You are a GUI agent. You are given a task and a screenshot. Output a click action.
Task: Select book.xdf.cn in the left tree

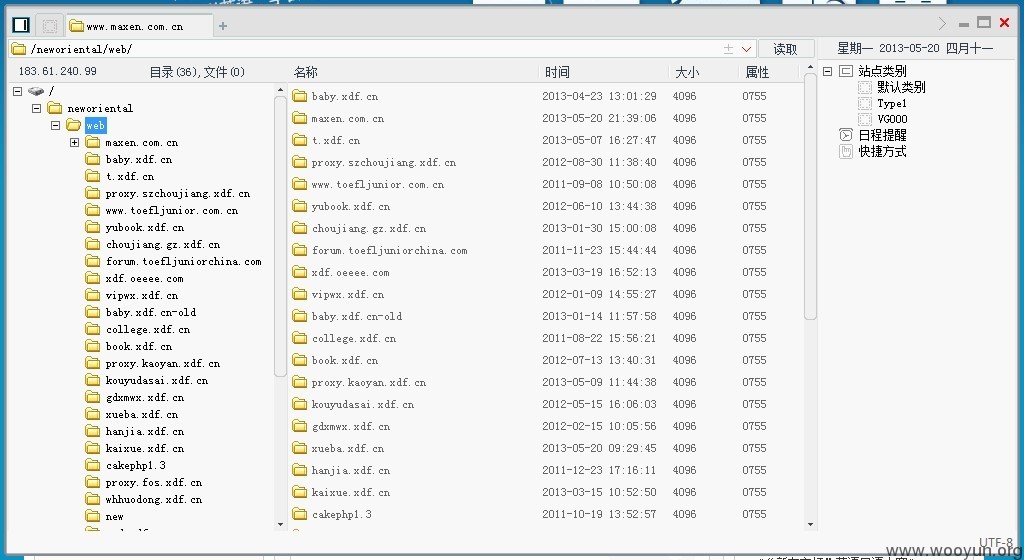pos(138,346)
